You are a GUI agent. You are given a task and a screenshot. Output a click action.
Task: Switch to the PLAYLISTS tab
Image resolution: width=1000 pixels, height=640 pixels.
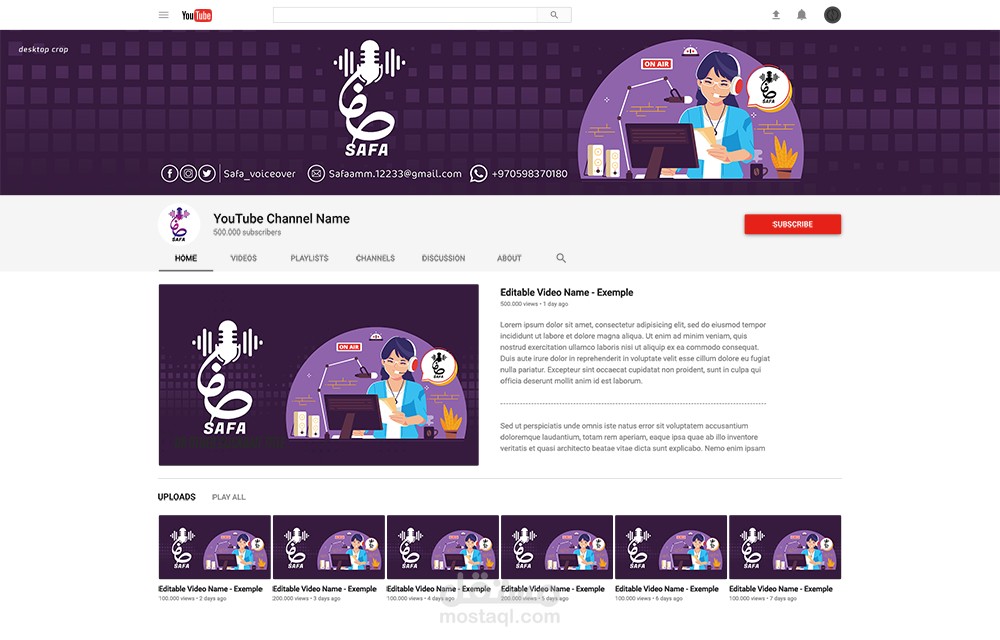(x=309, y=258)
